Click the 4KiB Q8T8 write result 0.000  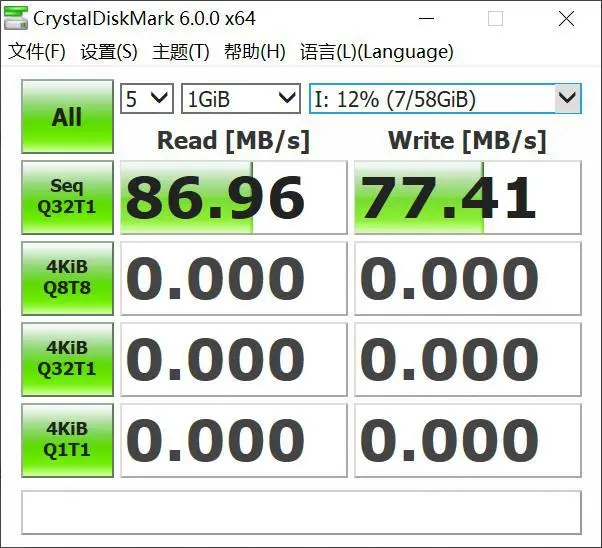(468, 278)
